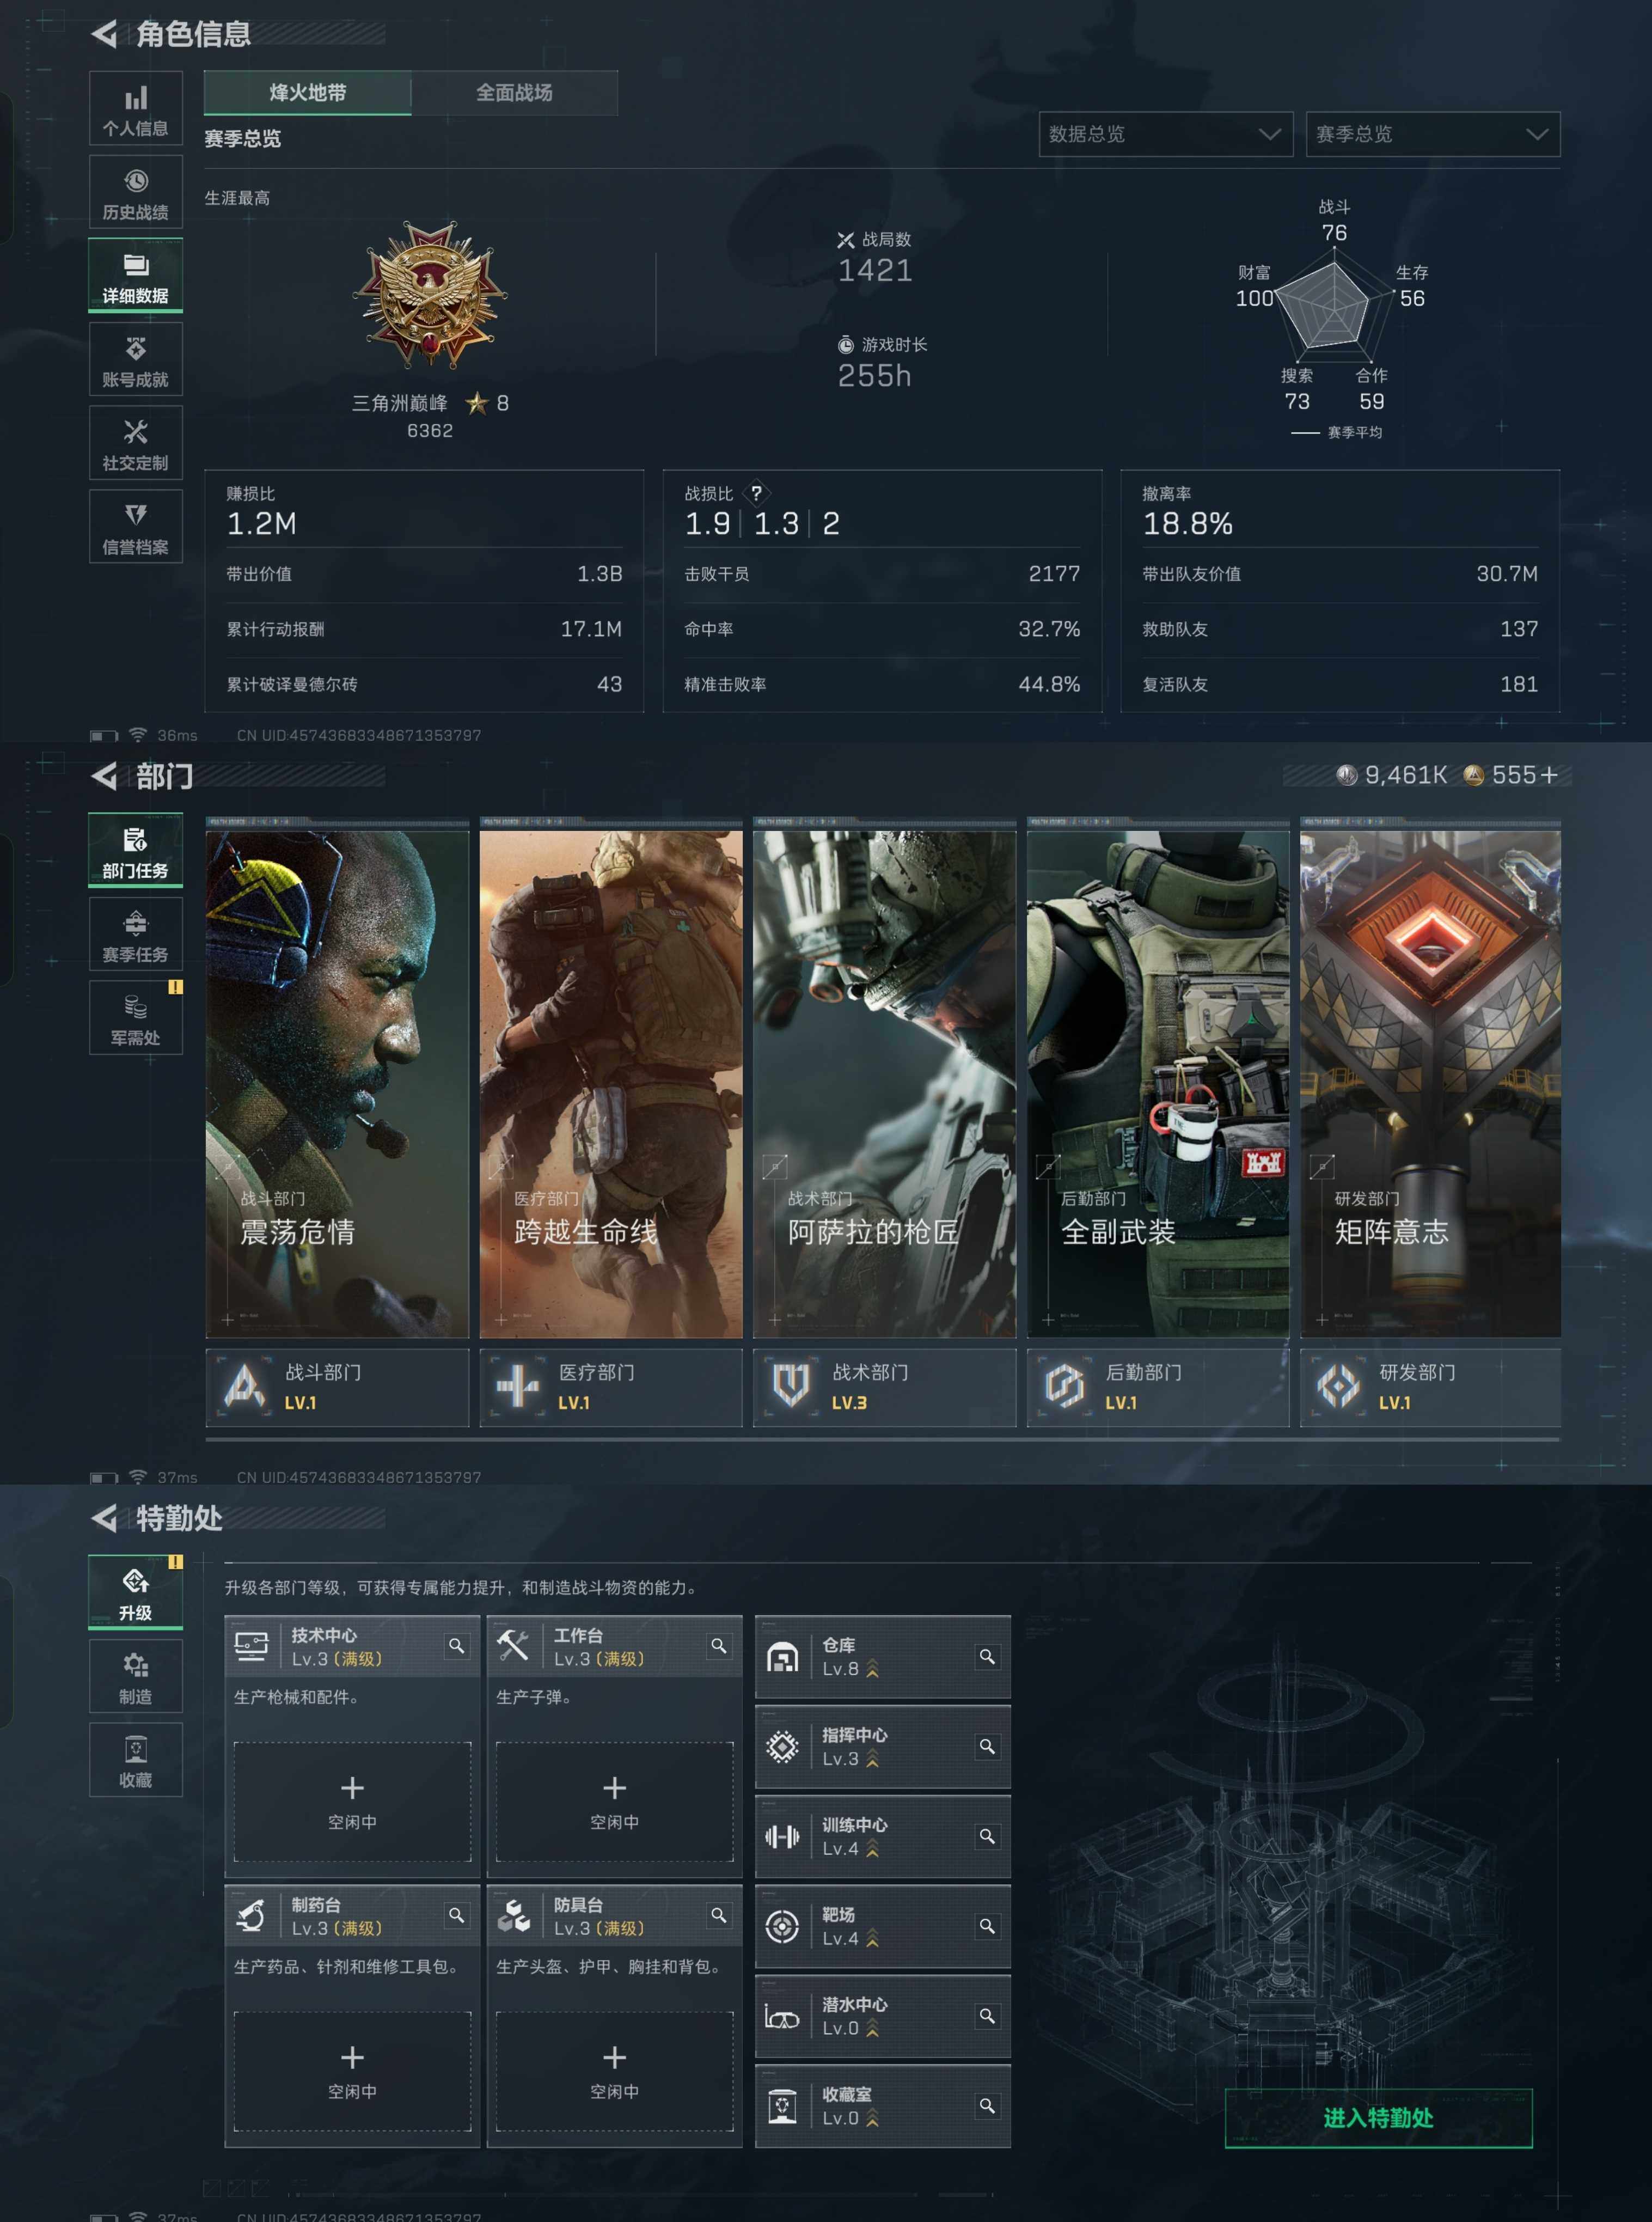The image size is (1652, 2222).
Task: Click the back arrow beside 角色信息
Action: 105,34
